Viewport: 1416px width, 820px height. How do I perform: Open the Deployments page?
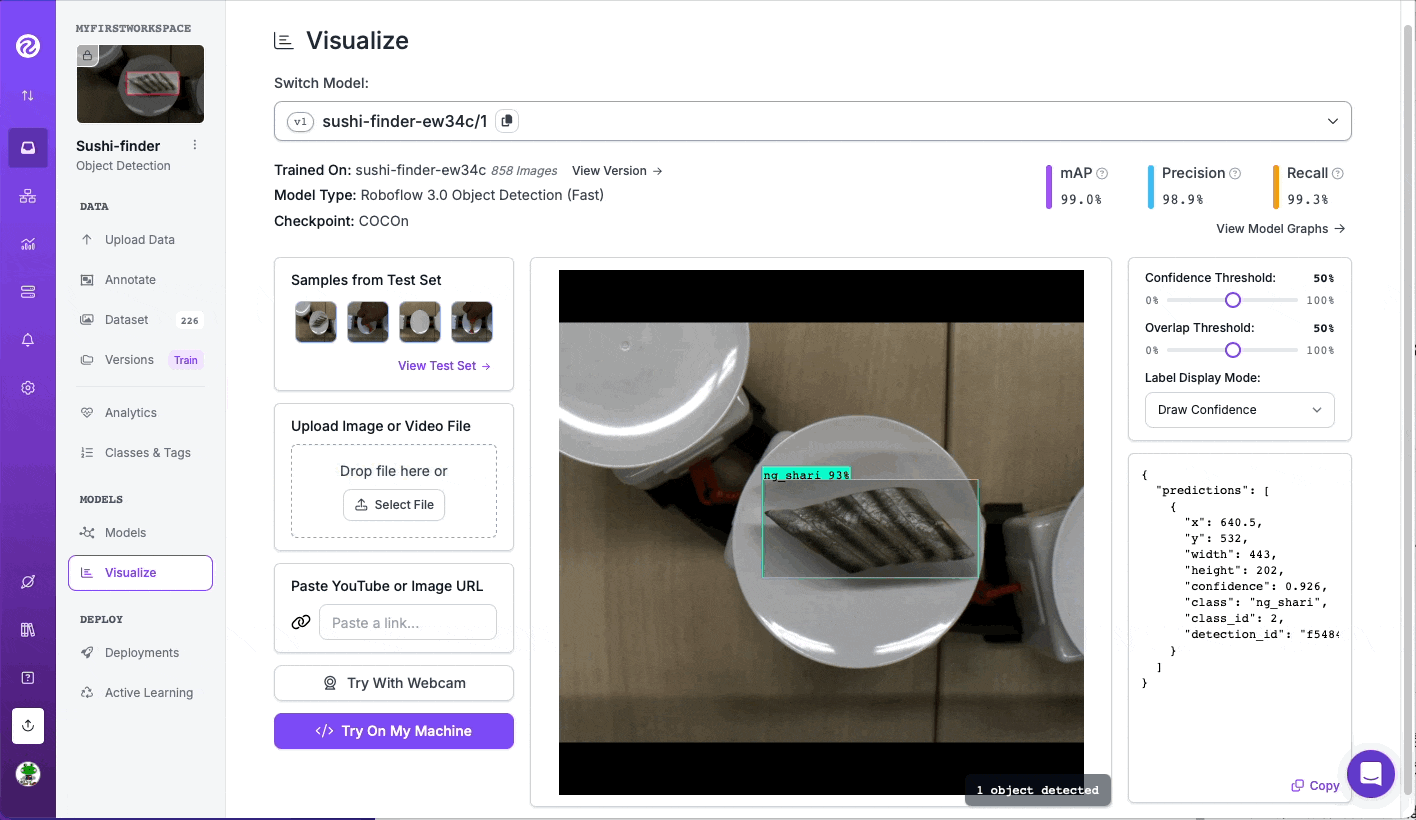[x=140, y=653]
